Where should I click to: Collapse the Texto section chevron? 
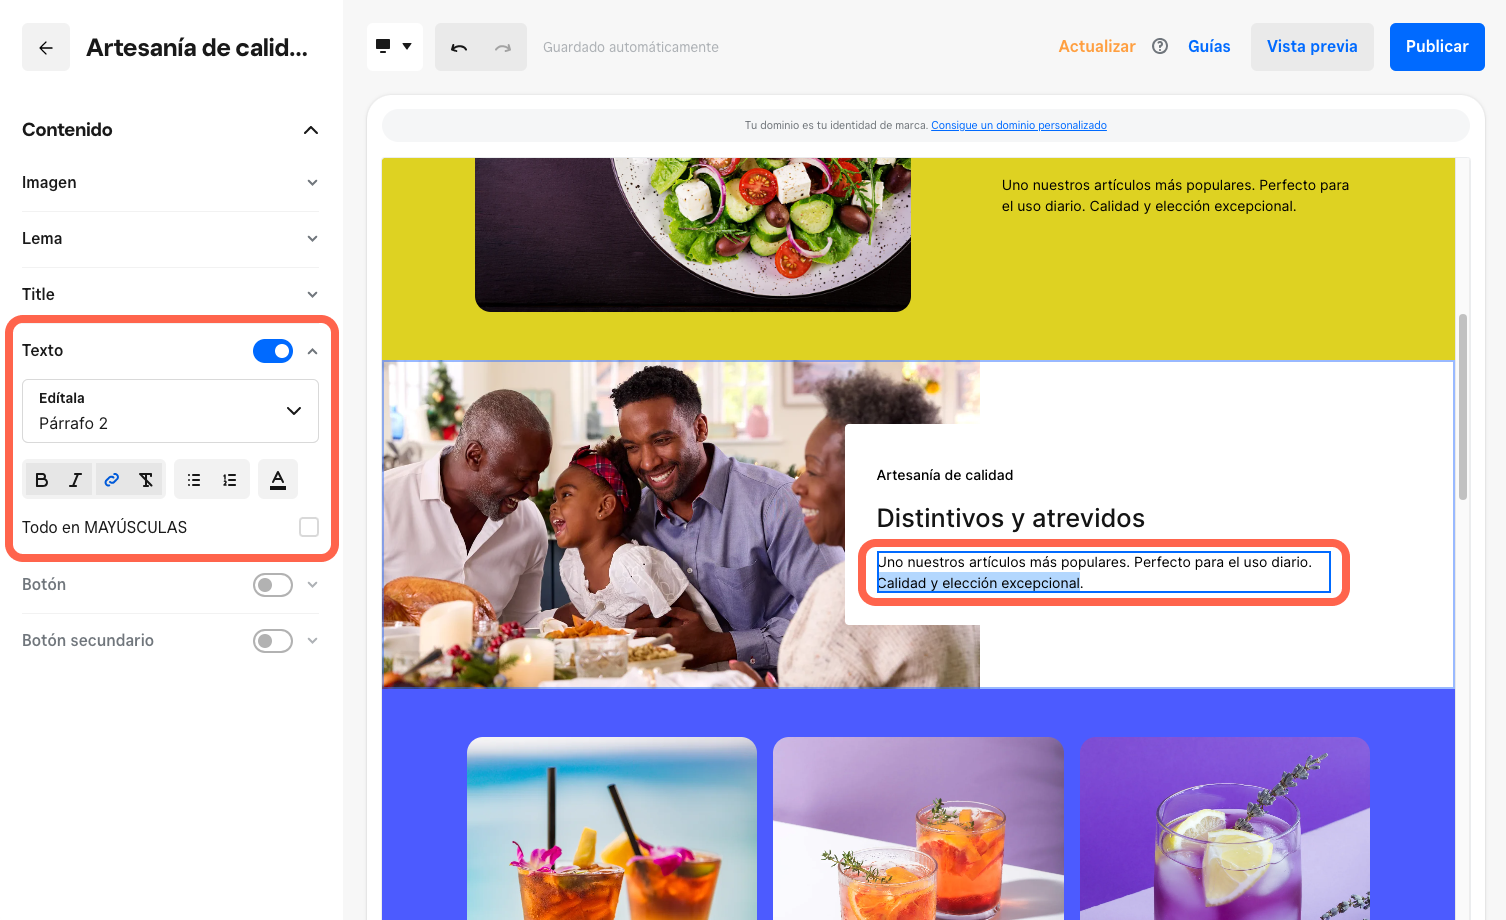click(x=312, y=351)
